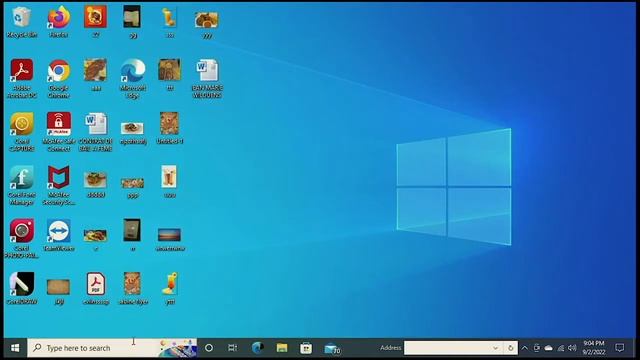Viewport: 640px width, 360px height.
Task: Open the clock showing 9:04 PM
Action: pyautogui.click(x=594, y=348)
